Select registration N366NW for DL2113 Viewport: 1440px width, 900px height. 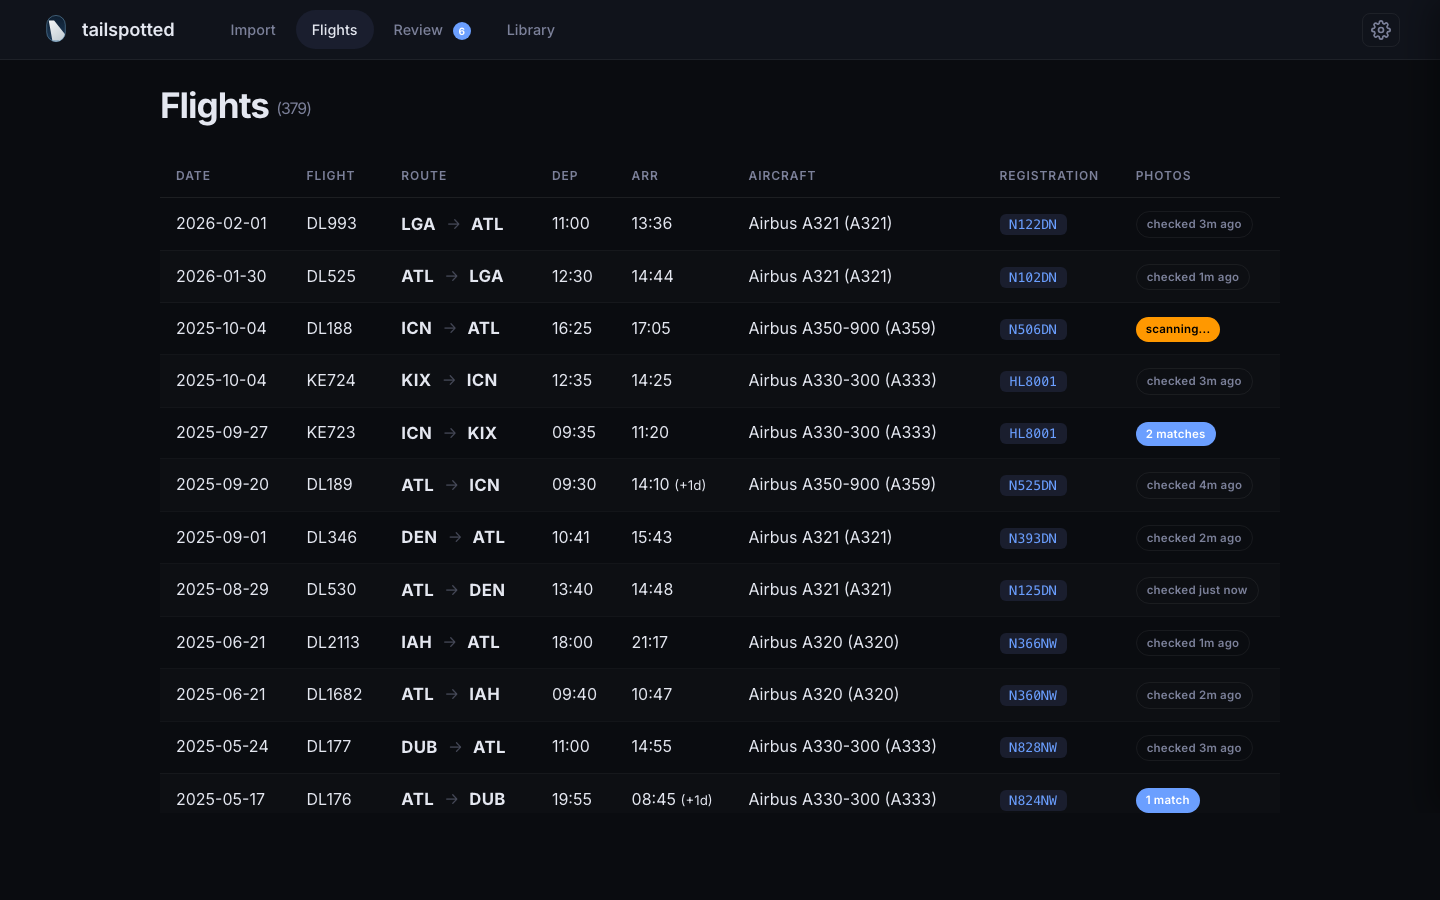pos(1033,643)
